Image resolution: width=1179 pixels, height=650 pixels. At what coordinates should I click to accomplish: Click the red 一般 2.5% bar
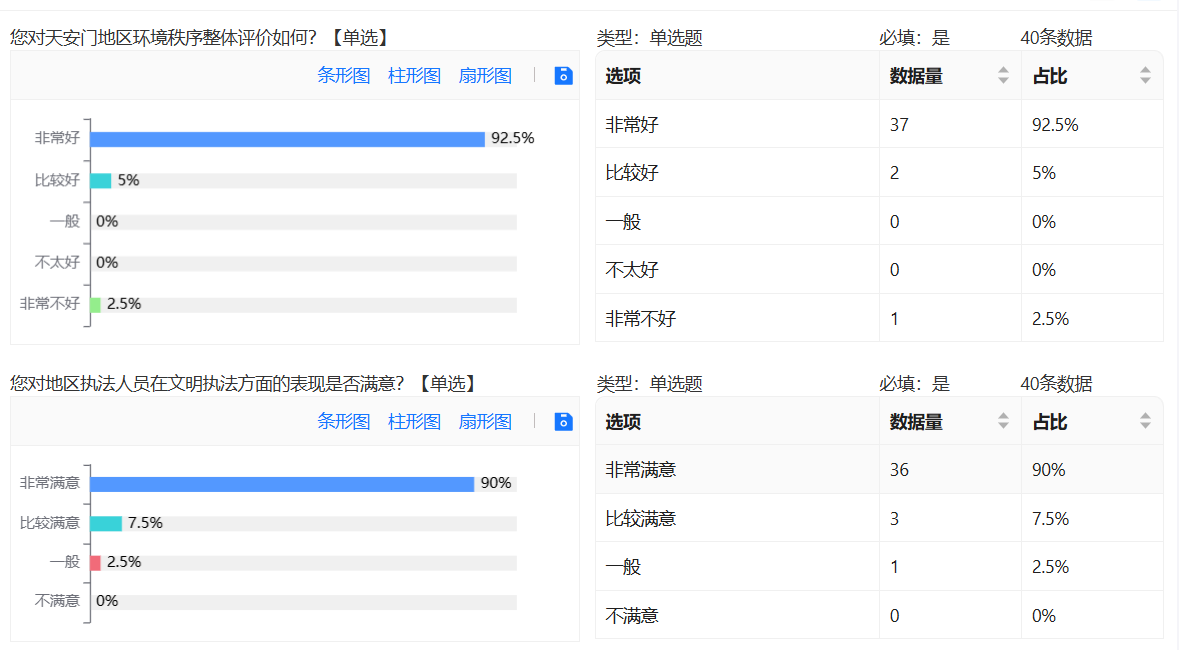(x=96, y=563)
